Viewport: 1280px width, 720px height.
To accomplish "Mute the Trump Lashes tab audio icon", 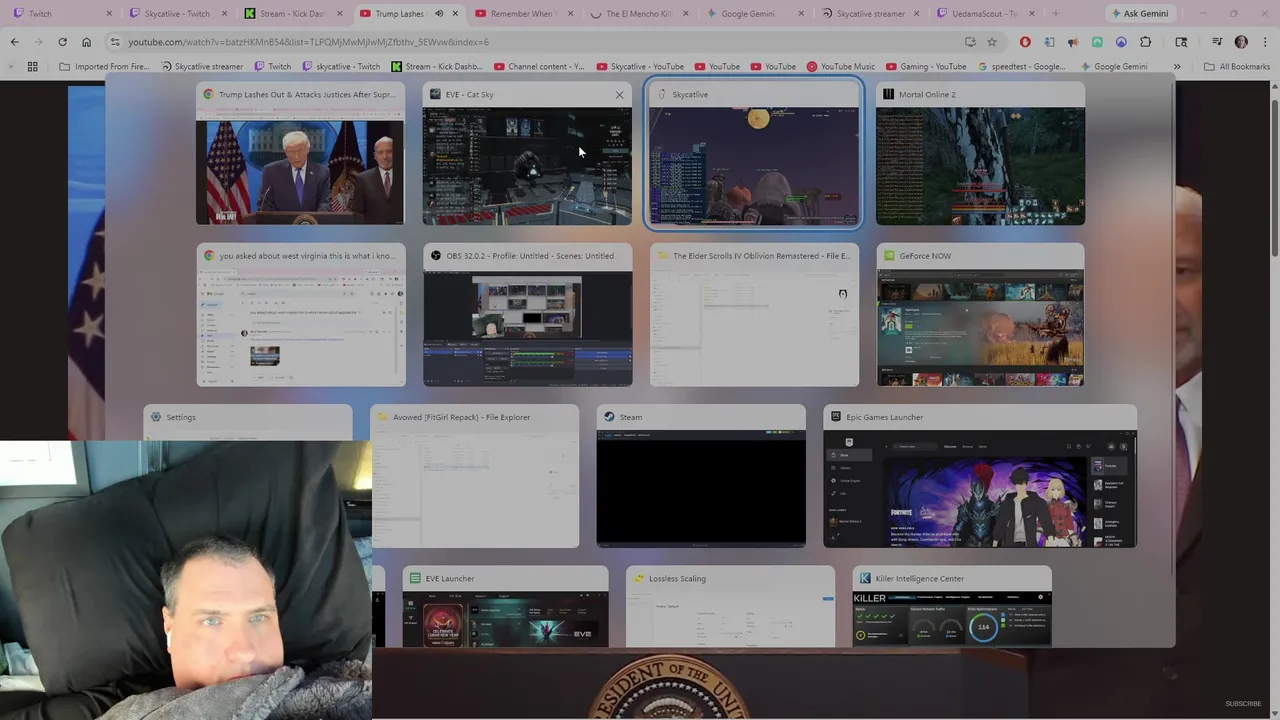I will (x=438, y=14).
